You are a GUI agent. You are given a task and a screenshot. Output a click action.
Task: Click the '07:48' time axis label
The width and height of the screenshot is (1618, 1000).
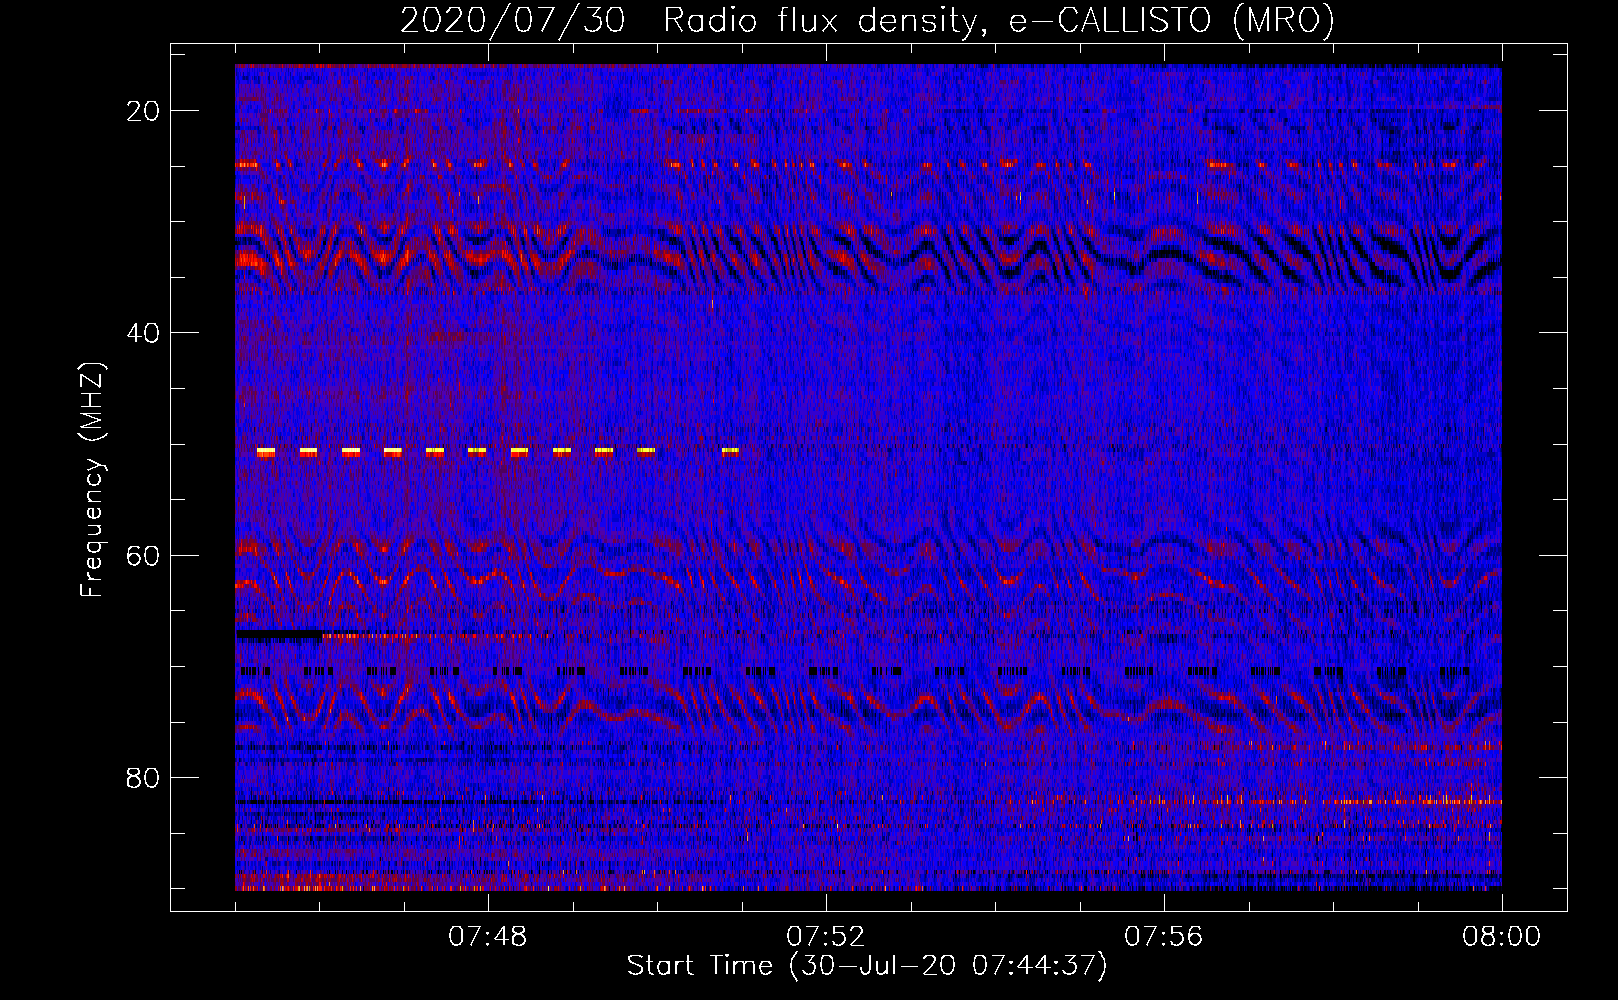488,937
